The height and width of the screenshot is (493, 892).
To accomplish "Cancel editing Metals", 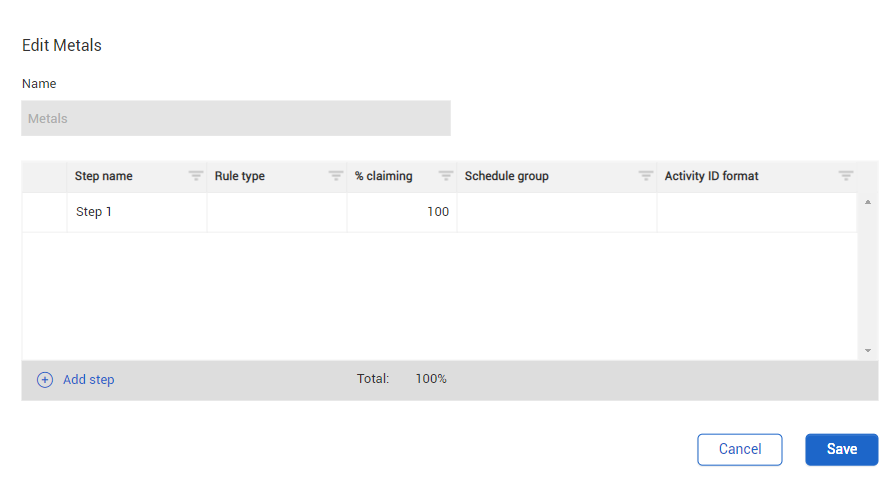I will coord(740,449).
